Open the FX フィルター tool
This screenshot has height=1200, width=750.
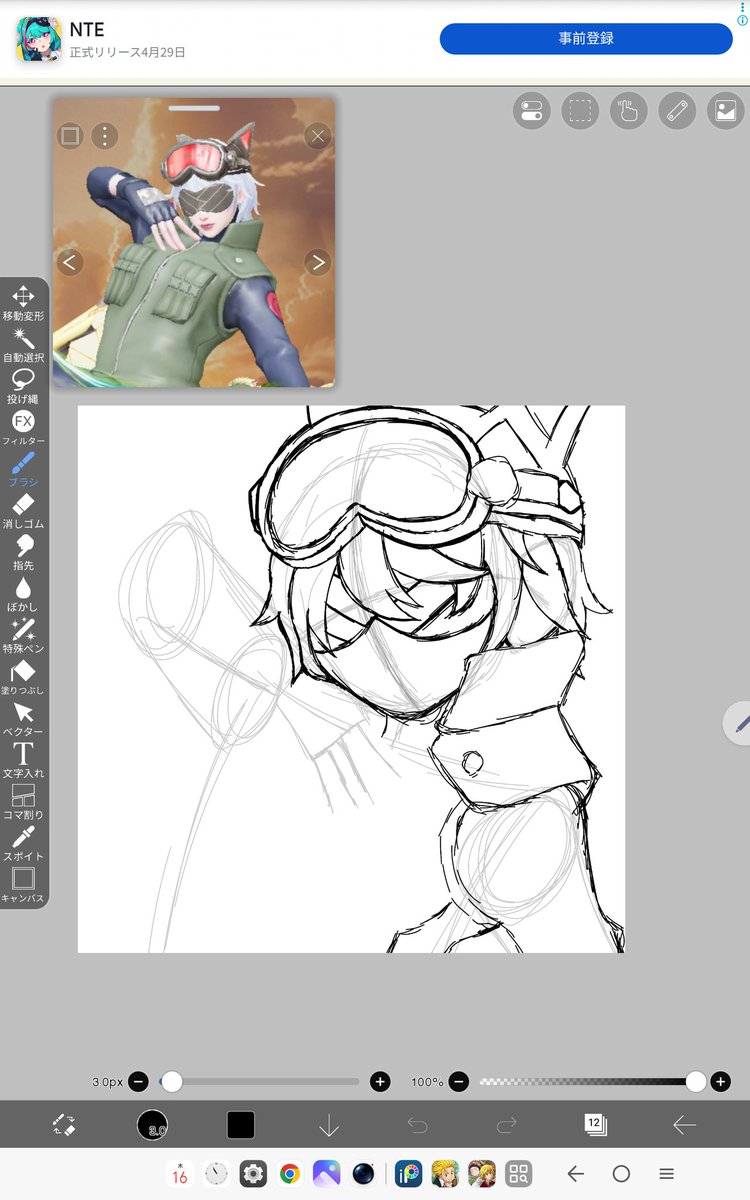coord(23,428)
